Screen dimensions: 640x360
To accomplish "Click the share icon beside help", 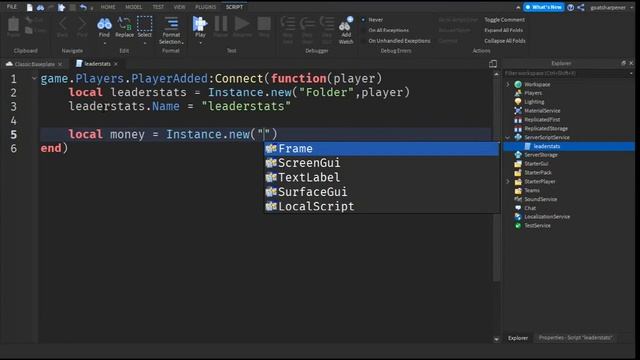I will point(581,7).
